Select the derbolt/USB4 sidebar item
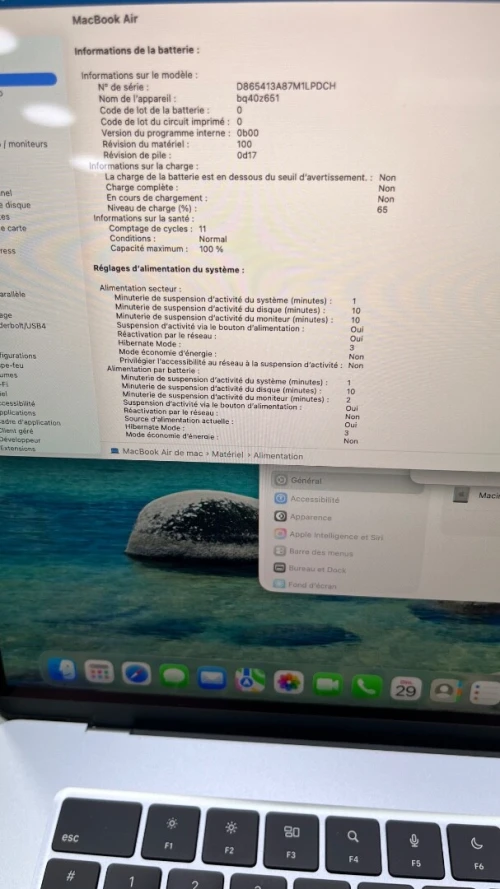This screenshot has height=889, width=500. click(x=23, y=327)
